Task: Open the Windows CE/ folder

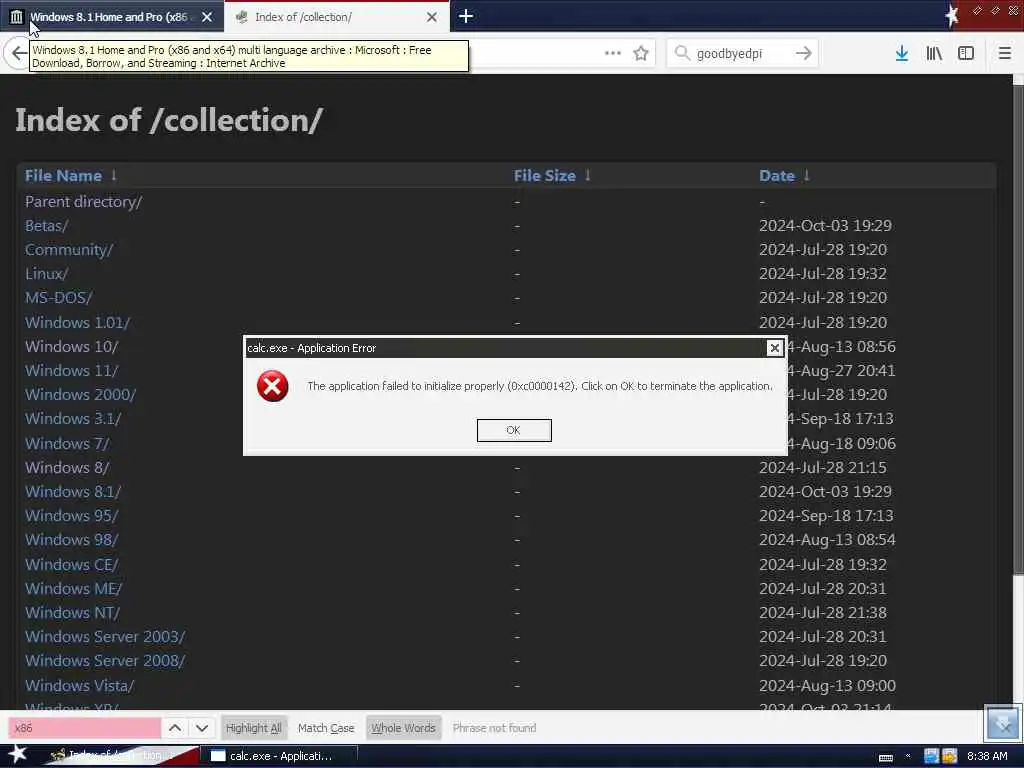Action: 72,564
